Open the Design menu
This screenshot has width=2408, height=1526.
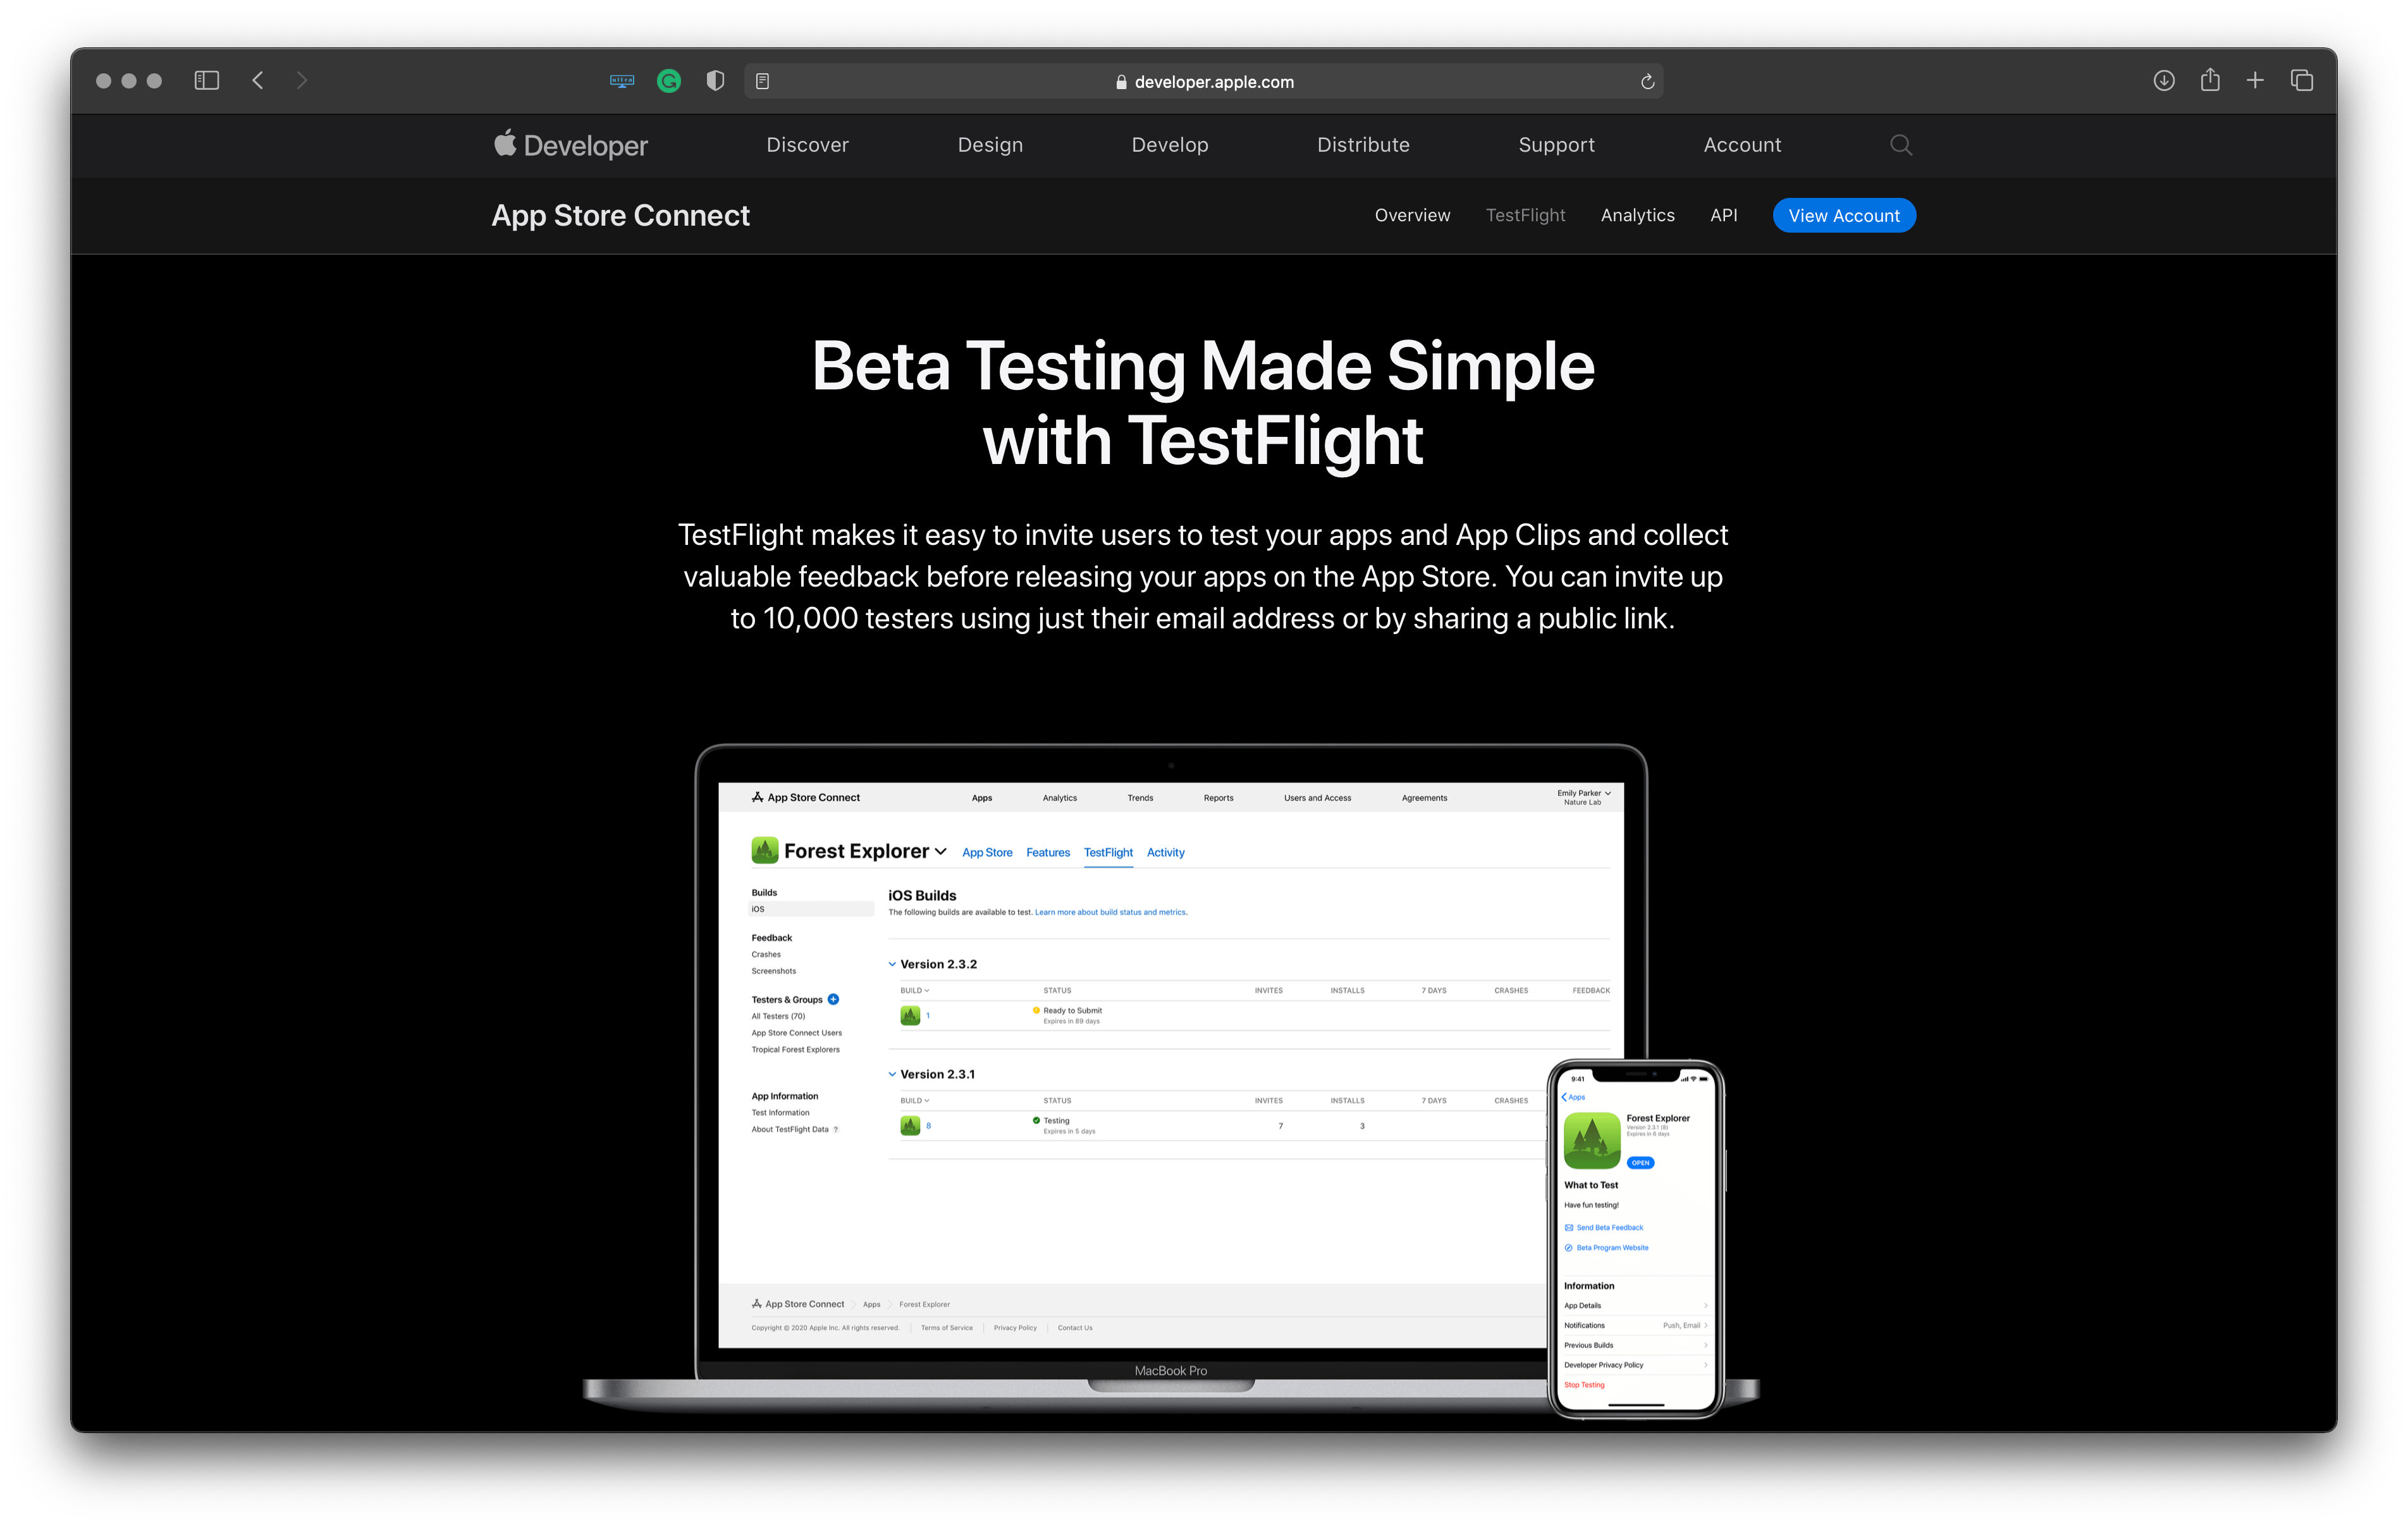(x=990, y=145)
